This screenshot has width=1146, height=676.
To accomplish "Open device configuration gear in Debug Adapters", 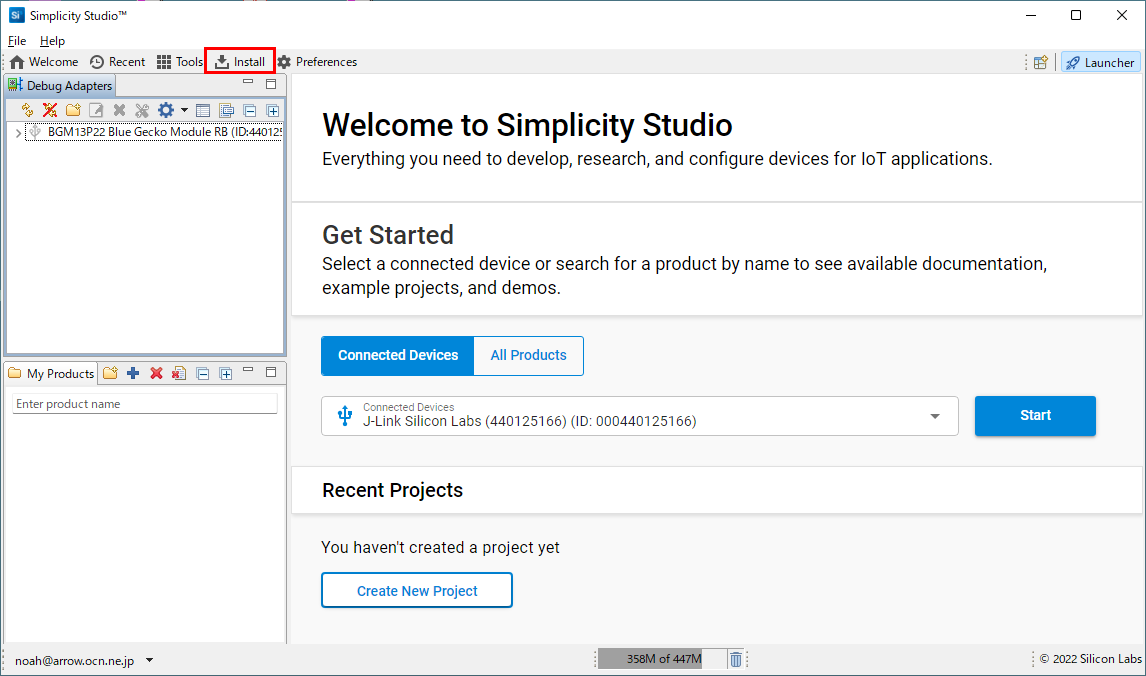I will [166, 110].
